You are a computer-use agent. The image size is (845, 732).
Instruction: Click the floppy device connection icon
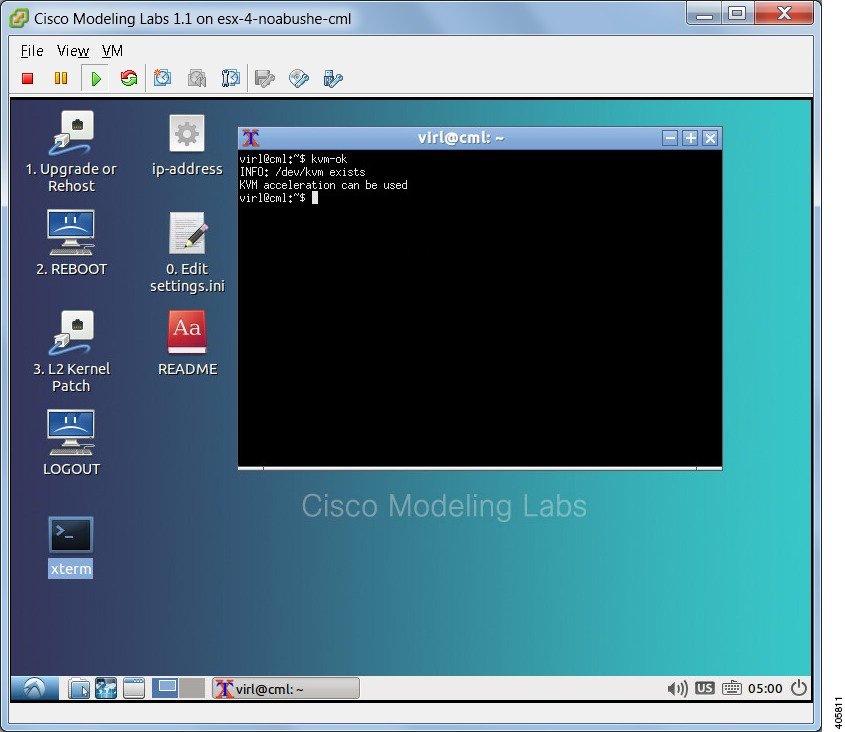pos(265,79)
